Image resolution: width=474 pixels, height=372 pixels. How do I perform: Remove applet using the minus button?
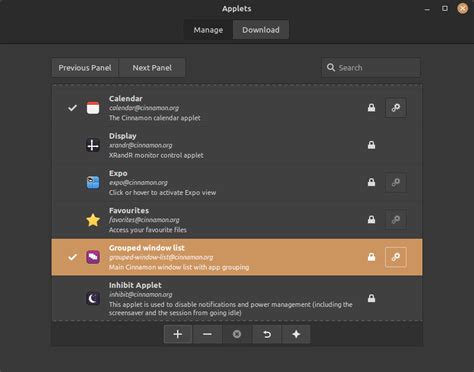(x=207, y=334)
